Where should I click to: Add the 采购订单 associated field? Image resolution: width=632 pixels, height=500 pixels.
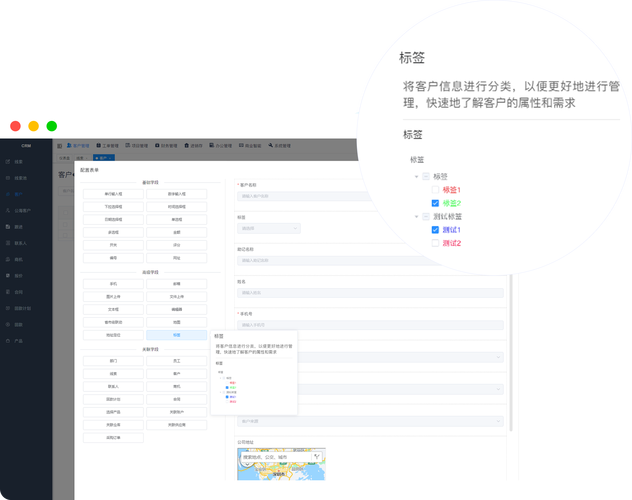(113, 438)
